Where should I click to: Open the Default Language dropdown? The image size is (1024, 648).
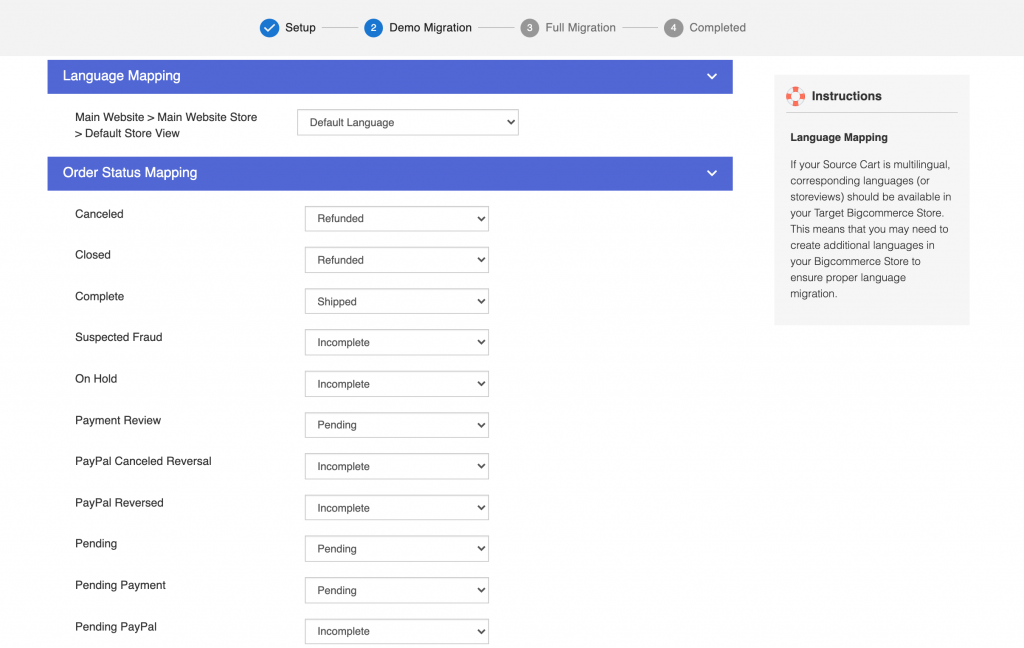click(x=407, y=123)
